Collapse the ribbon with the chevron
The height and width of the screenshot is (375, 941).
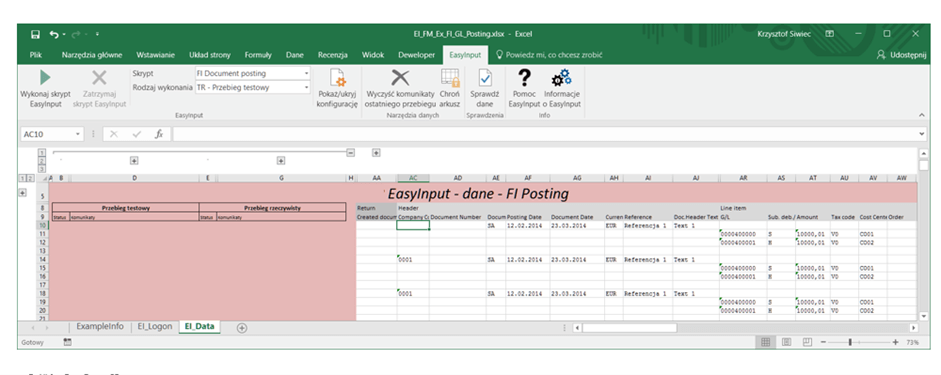(921, 114)
